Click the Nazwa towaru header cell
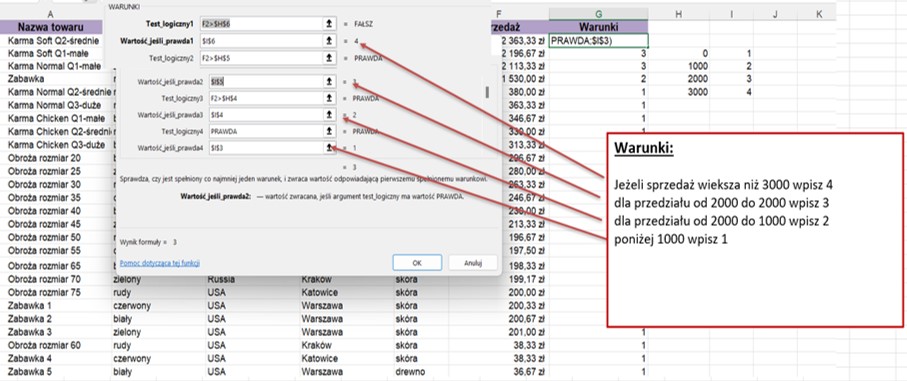The width and height of the screenshot is (907, 381). tap(51, 27)
